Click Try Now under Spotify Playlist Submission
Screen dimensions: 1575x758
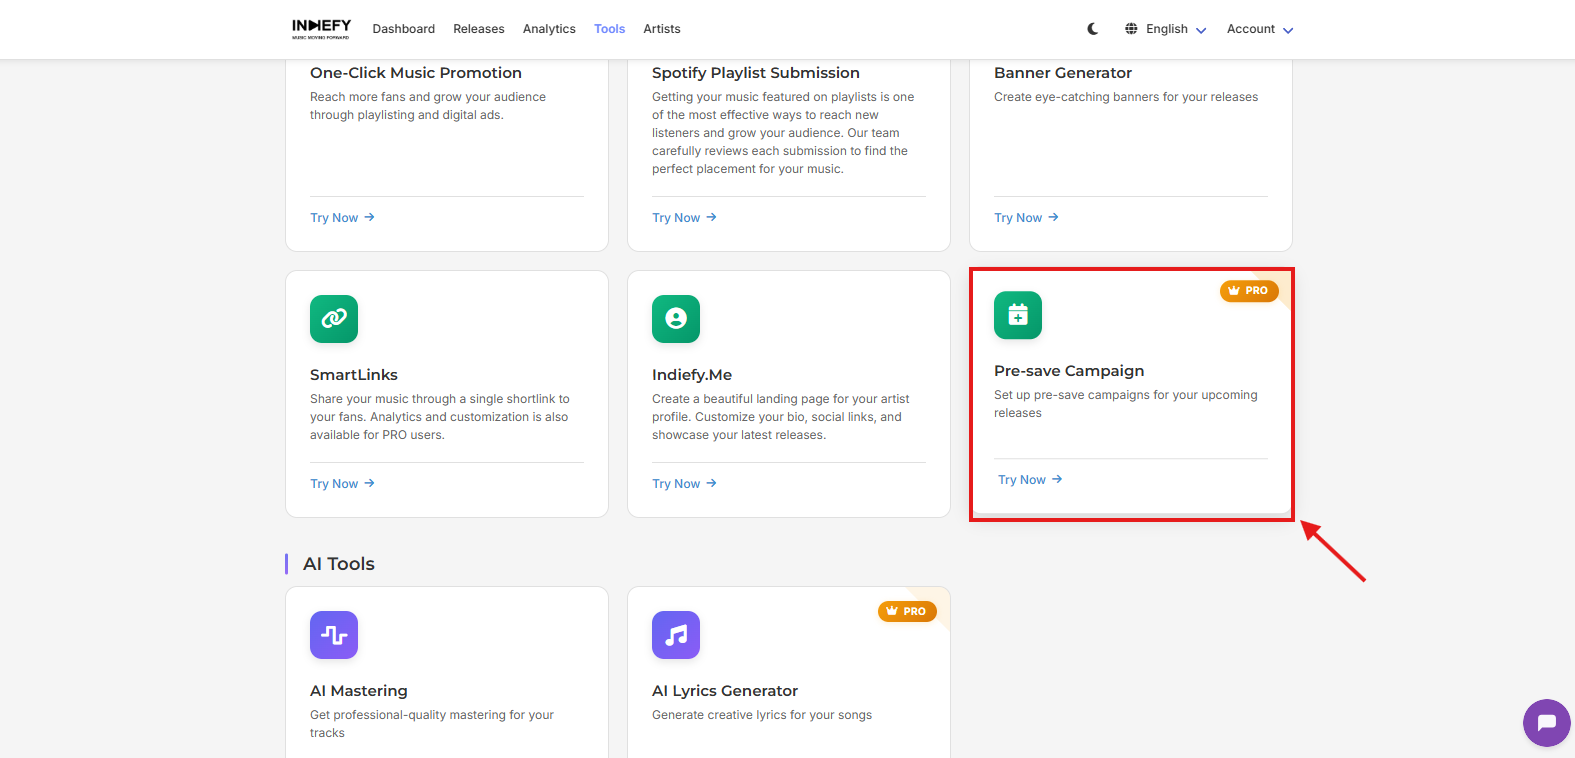pos(684,218)
